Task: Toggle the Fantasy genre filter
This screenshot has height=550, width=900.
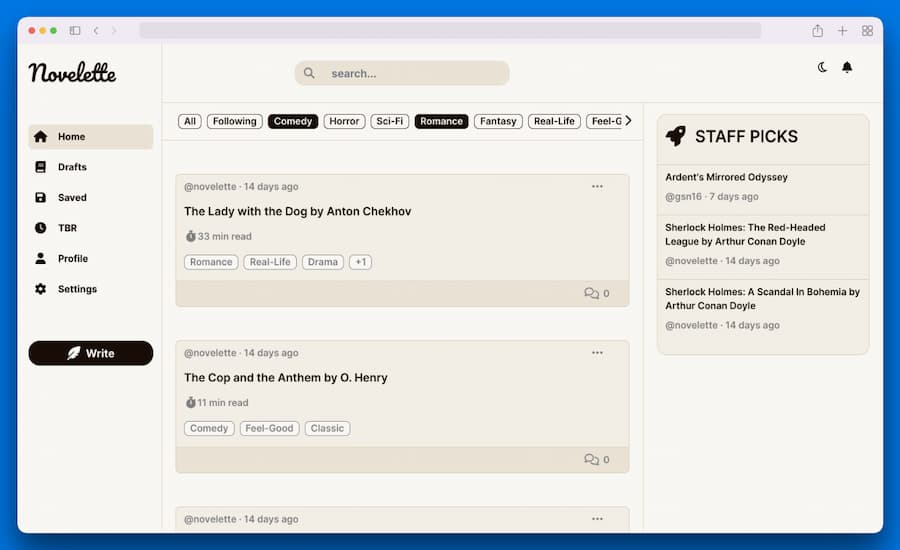Action: (498, 121)
